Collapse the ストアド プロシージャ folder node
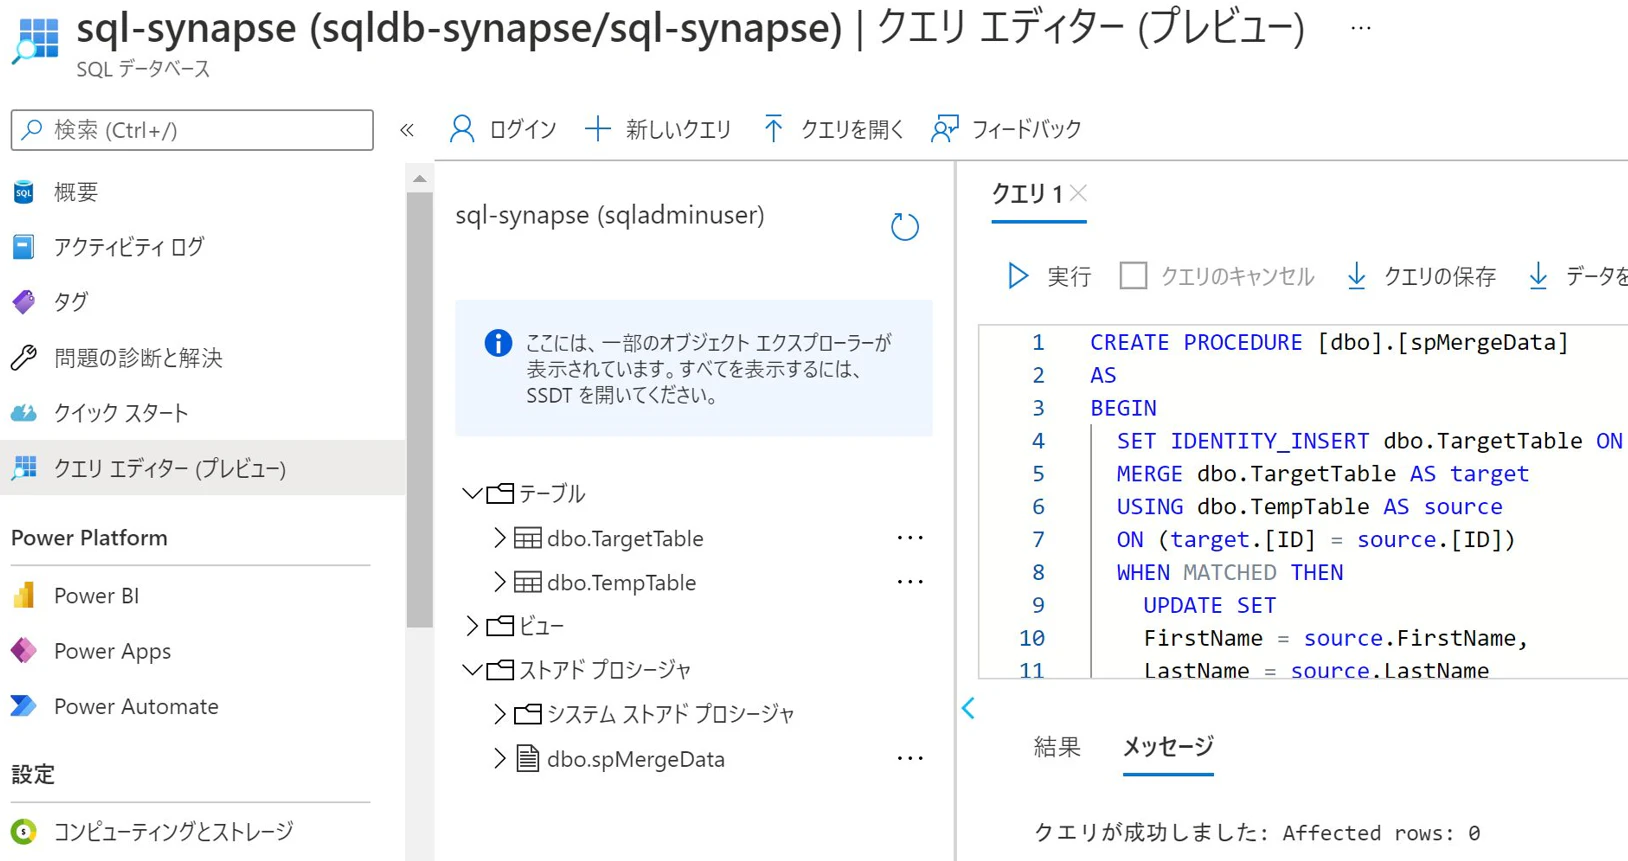1628x861 pixels. (x=472, y=669)
